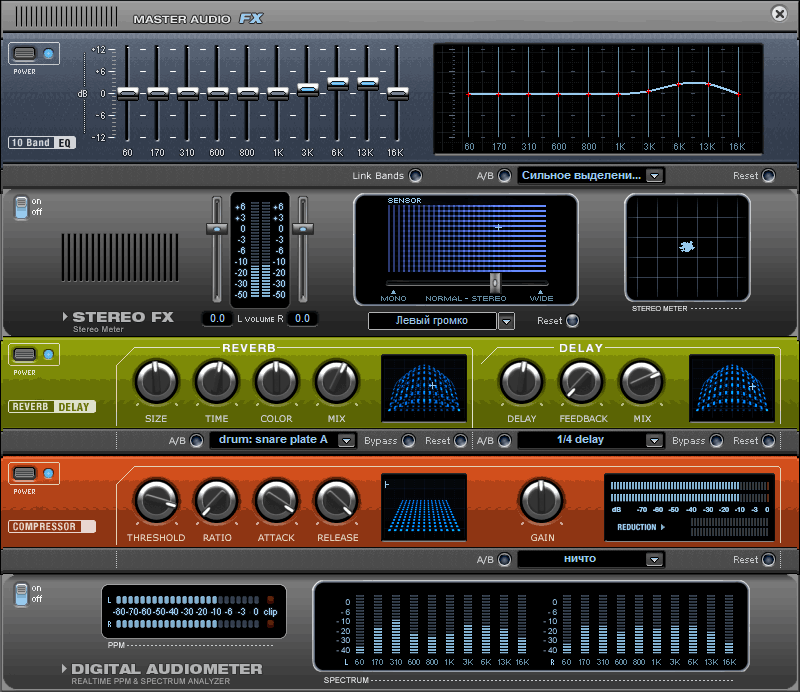Click the compressor RATIO knob
Viewport: 800px width, 692px height.
click(217, 501)
